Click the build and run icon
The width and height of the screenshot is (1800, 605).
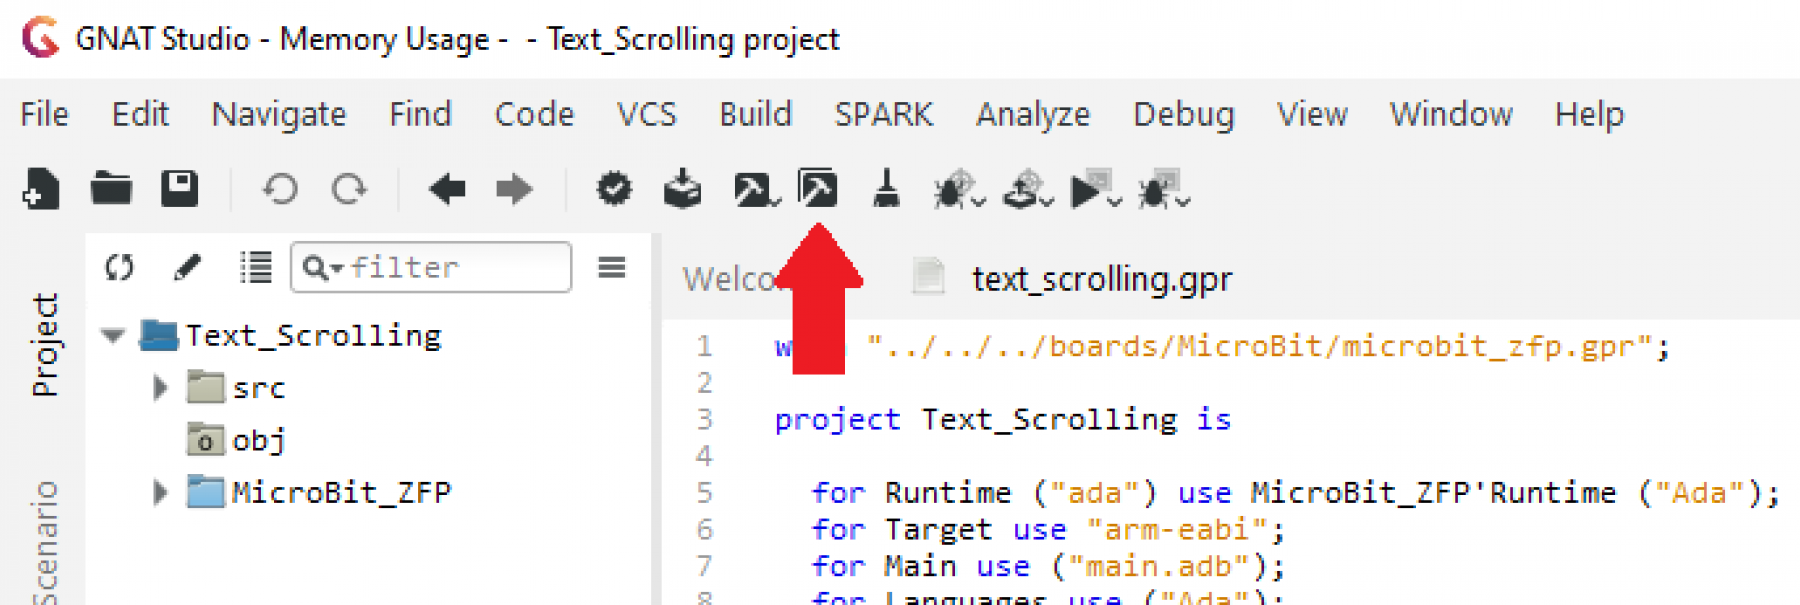pos(1095,189)
